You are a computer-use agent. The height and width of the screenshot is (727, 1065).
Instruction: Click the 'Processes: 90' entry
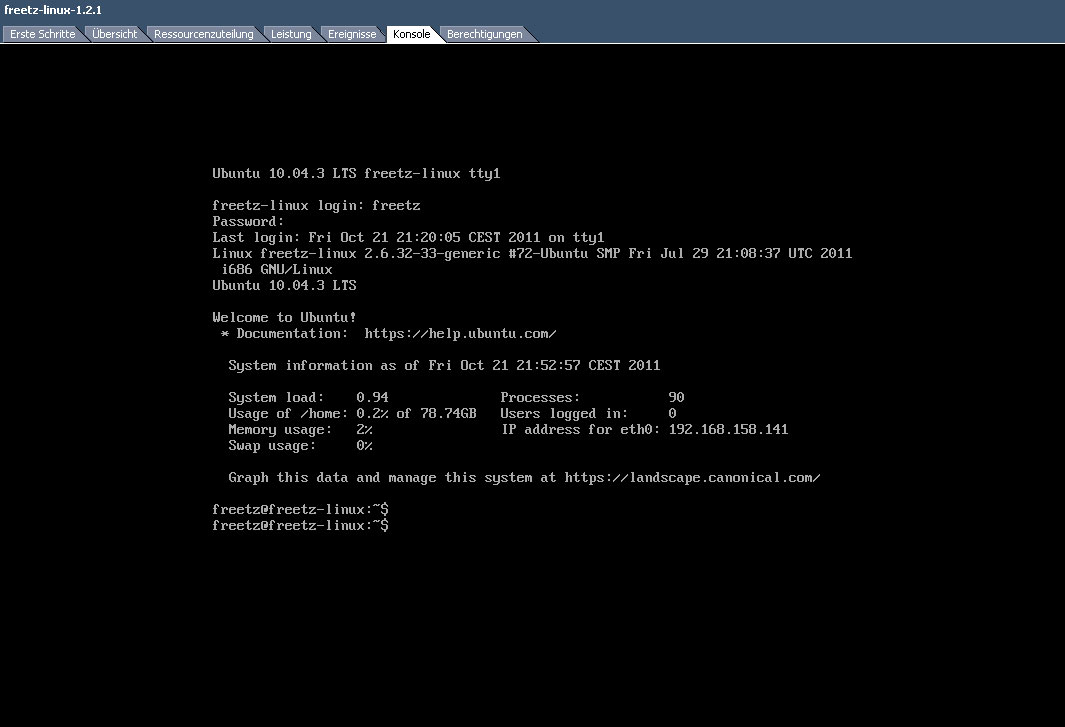[592, 398]
